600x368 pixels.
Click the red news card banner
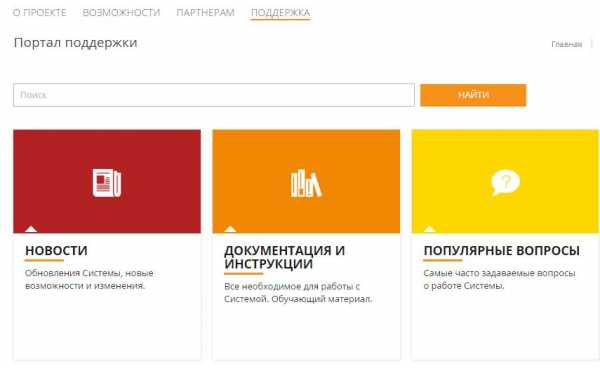pos(107,181)
